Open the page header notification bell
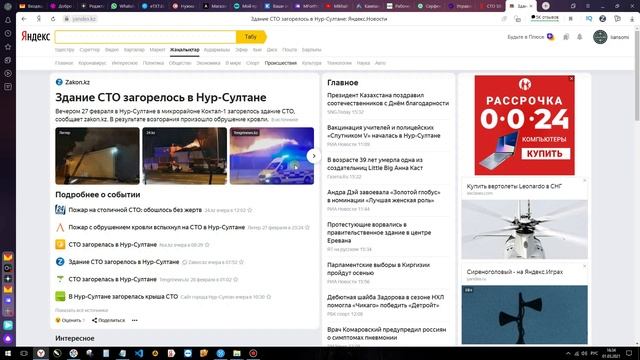 coord(579,37)
